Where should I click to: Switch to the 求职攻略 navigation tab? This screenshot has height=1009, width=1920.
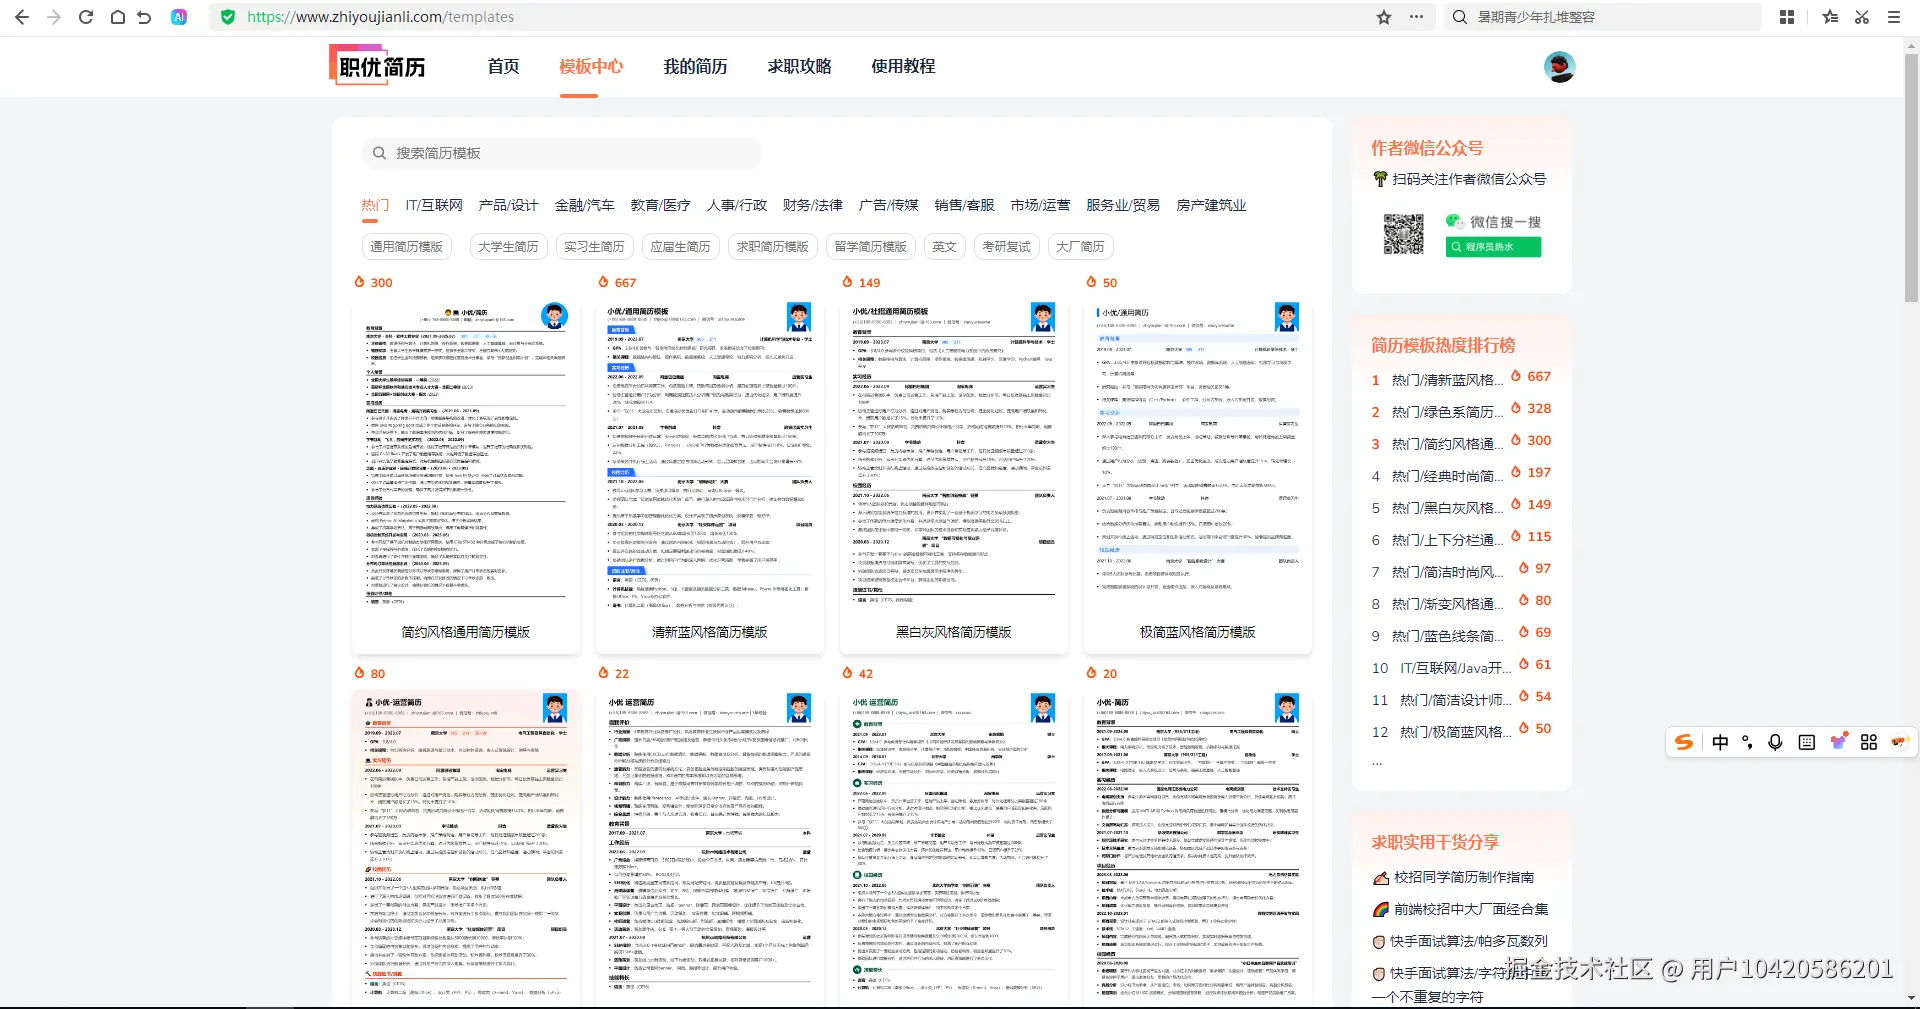(x=799, y=66)
